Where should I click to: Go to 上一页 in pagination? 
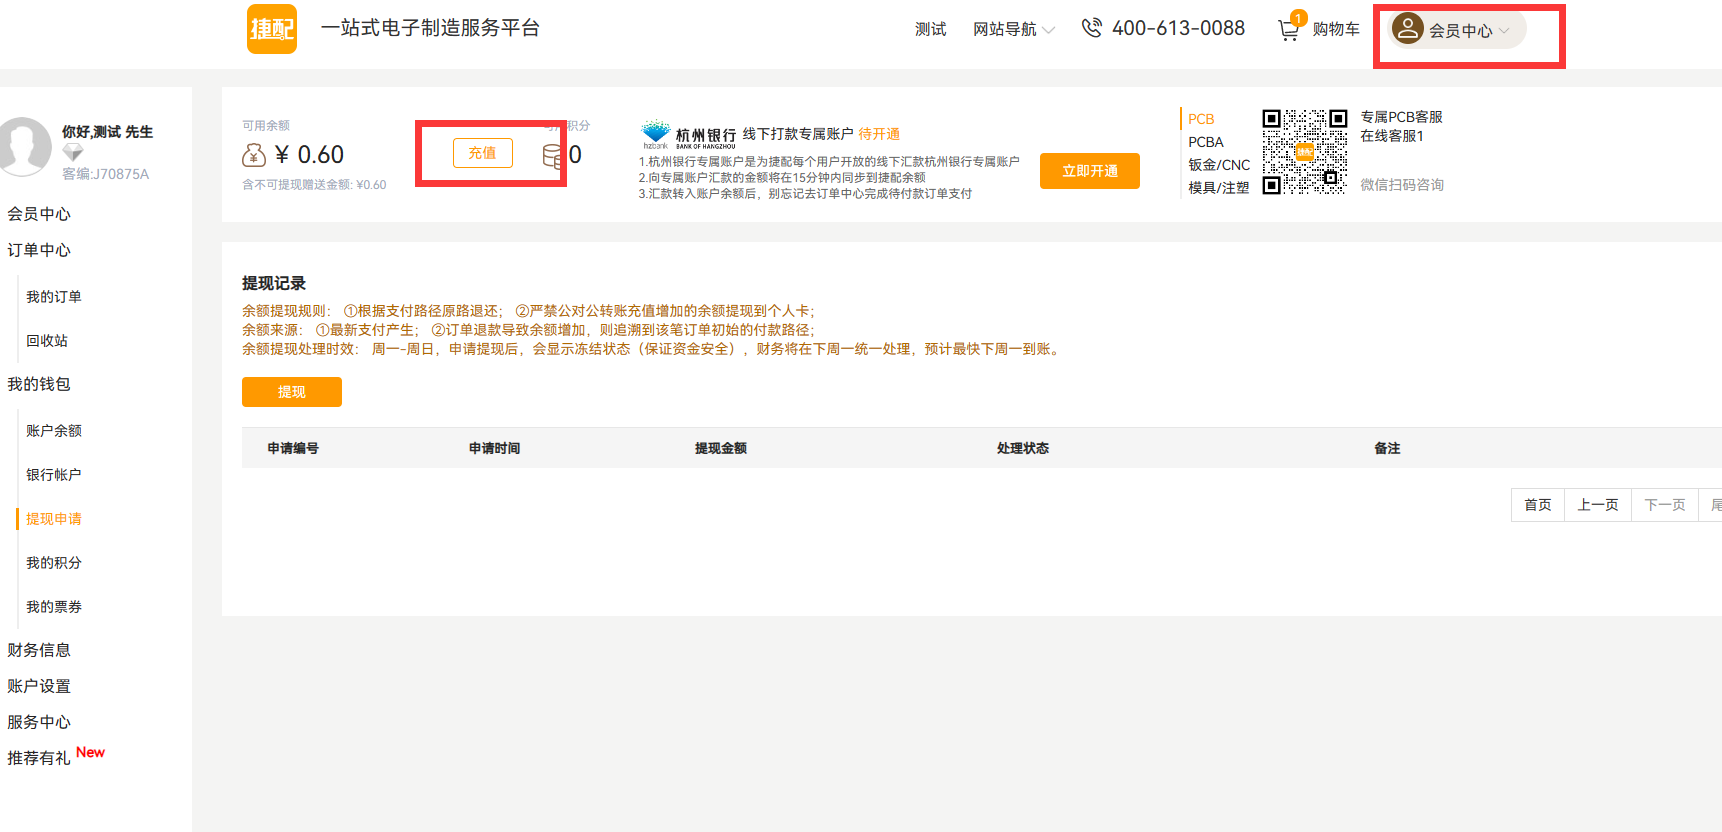pos(1597,505)
